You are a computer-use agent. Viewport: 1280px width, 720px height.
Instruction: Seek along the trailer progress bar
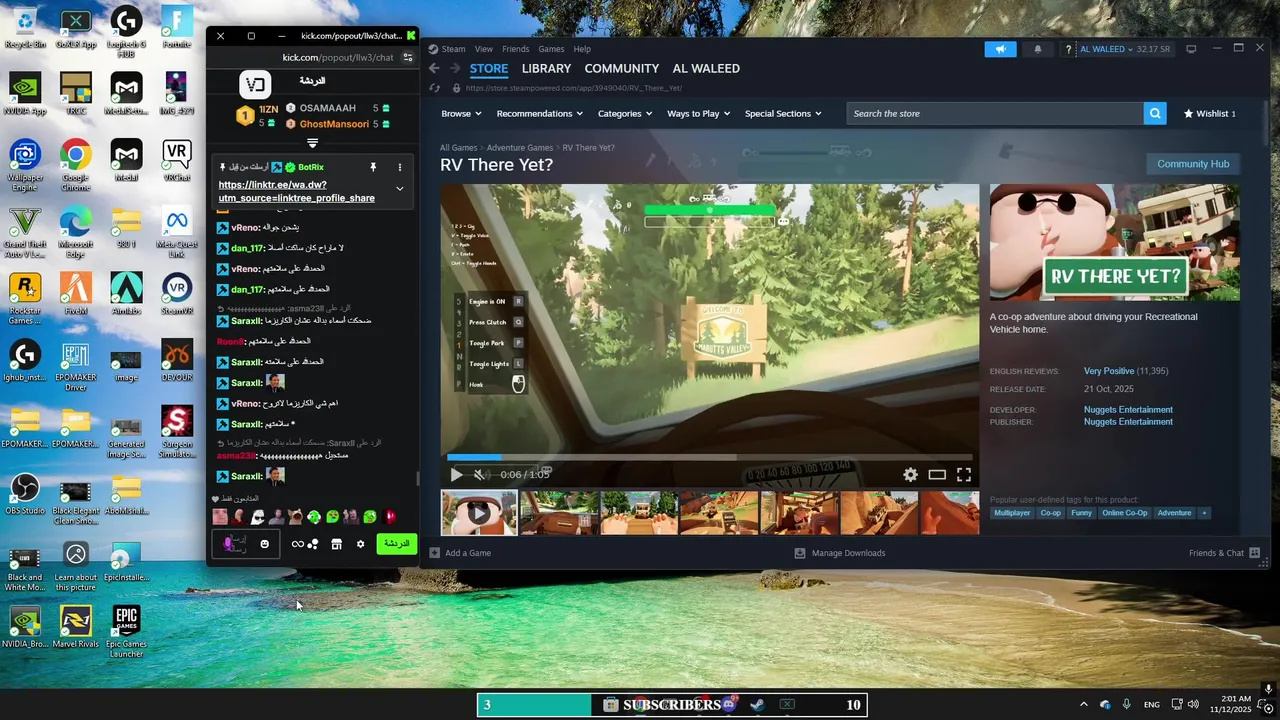pos(710,457)
